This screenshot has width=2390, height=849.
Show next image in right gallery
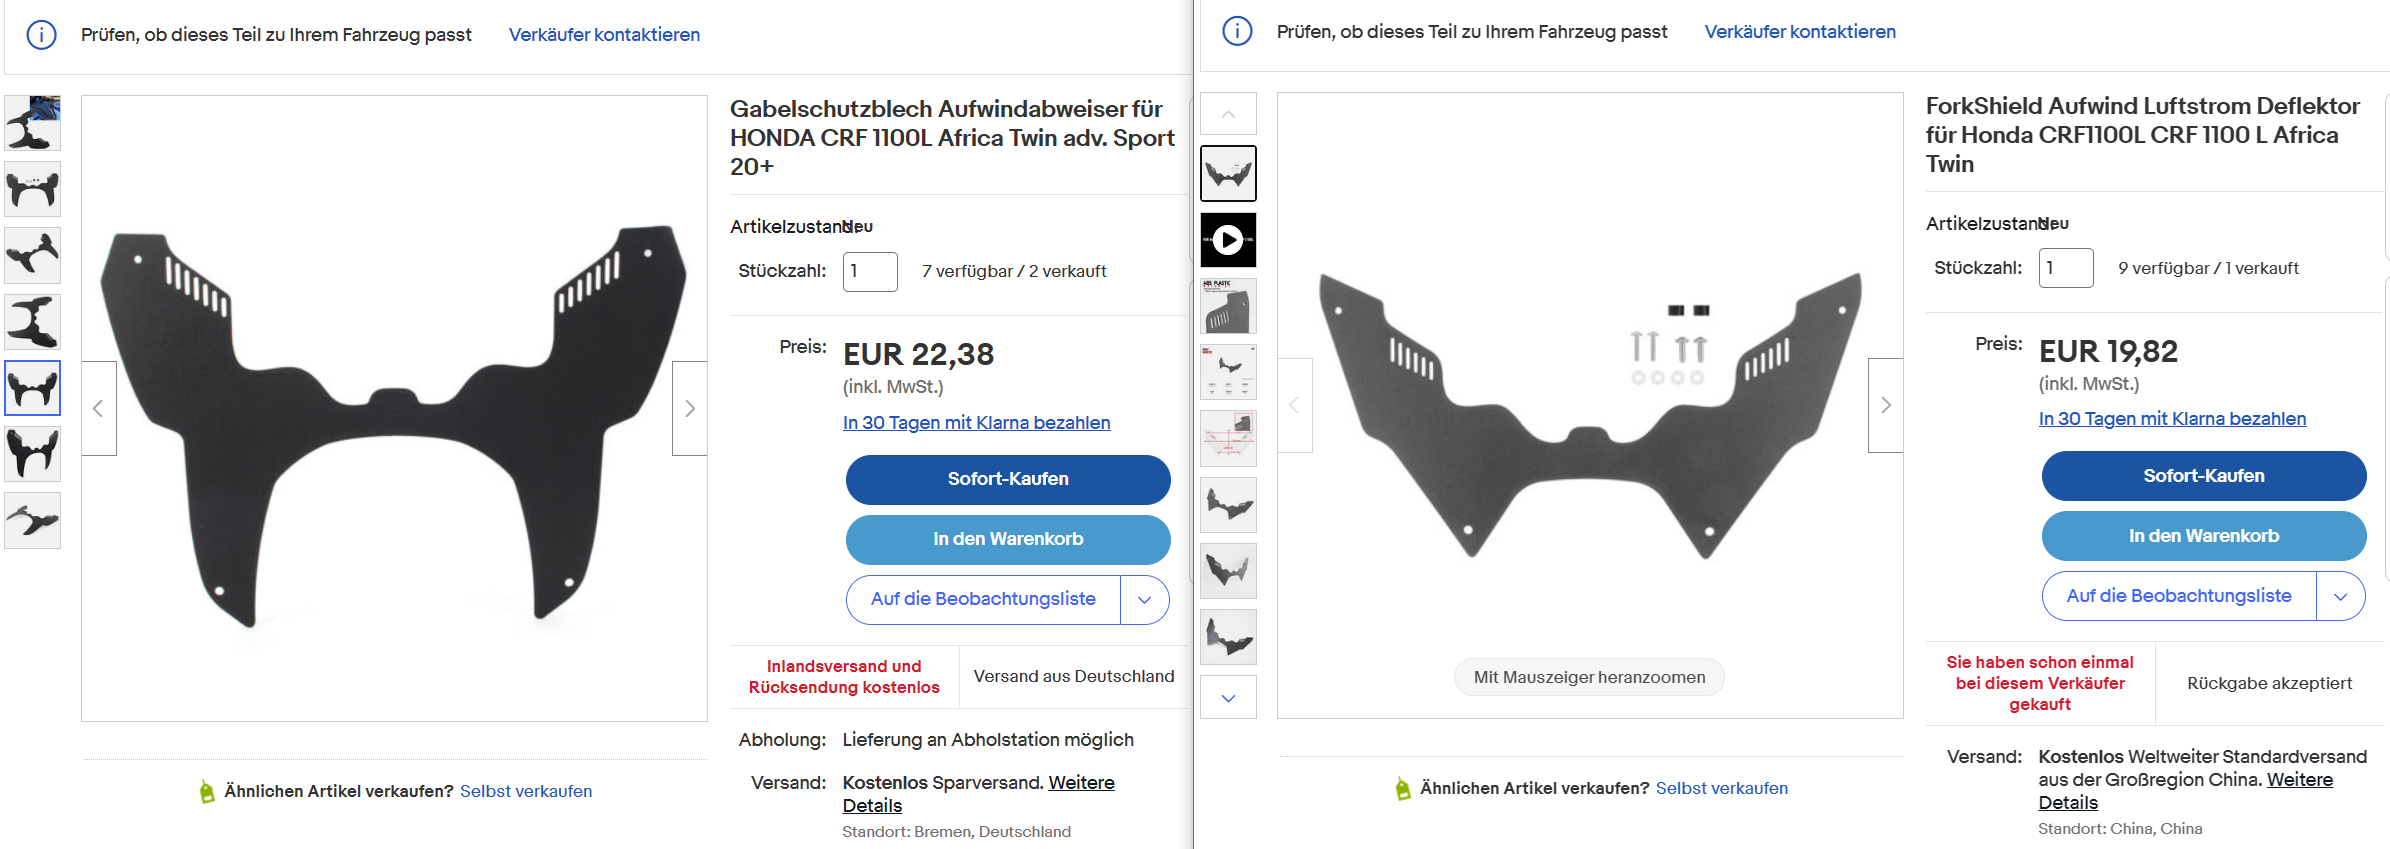tap(1885, 405)
